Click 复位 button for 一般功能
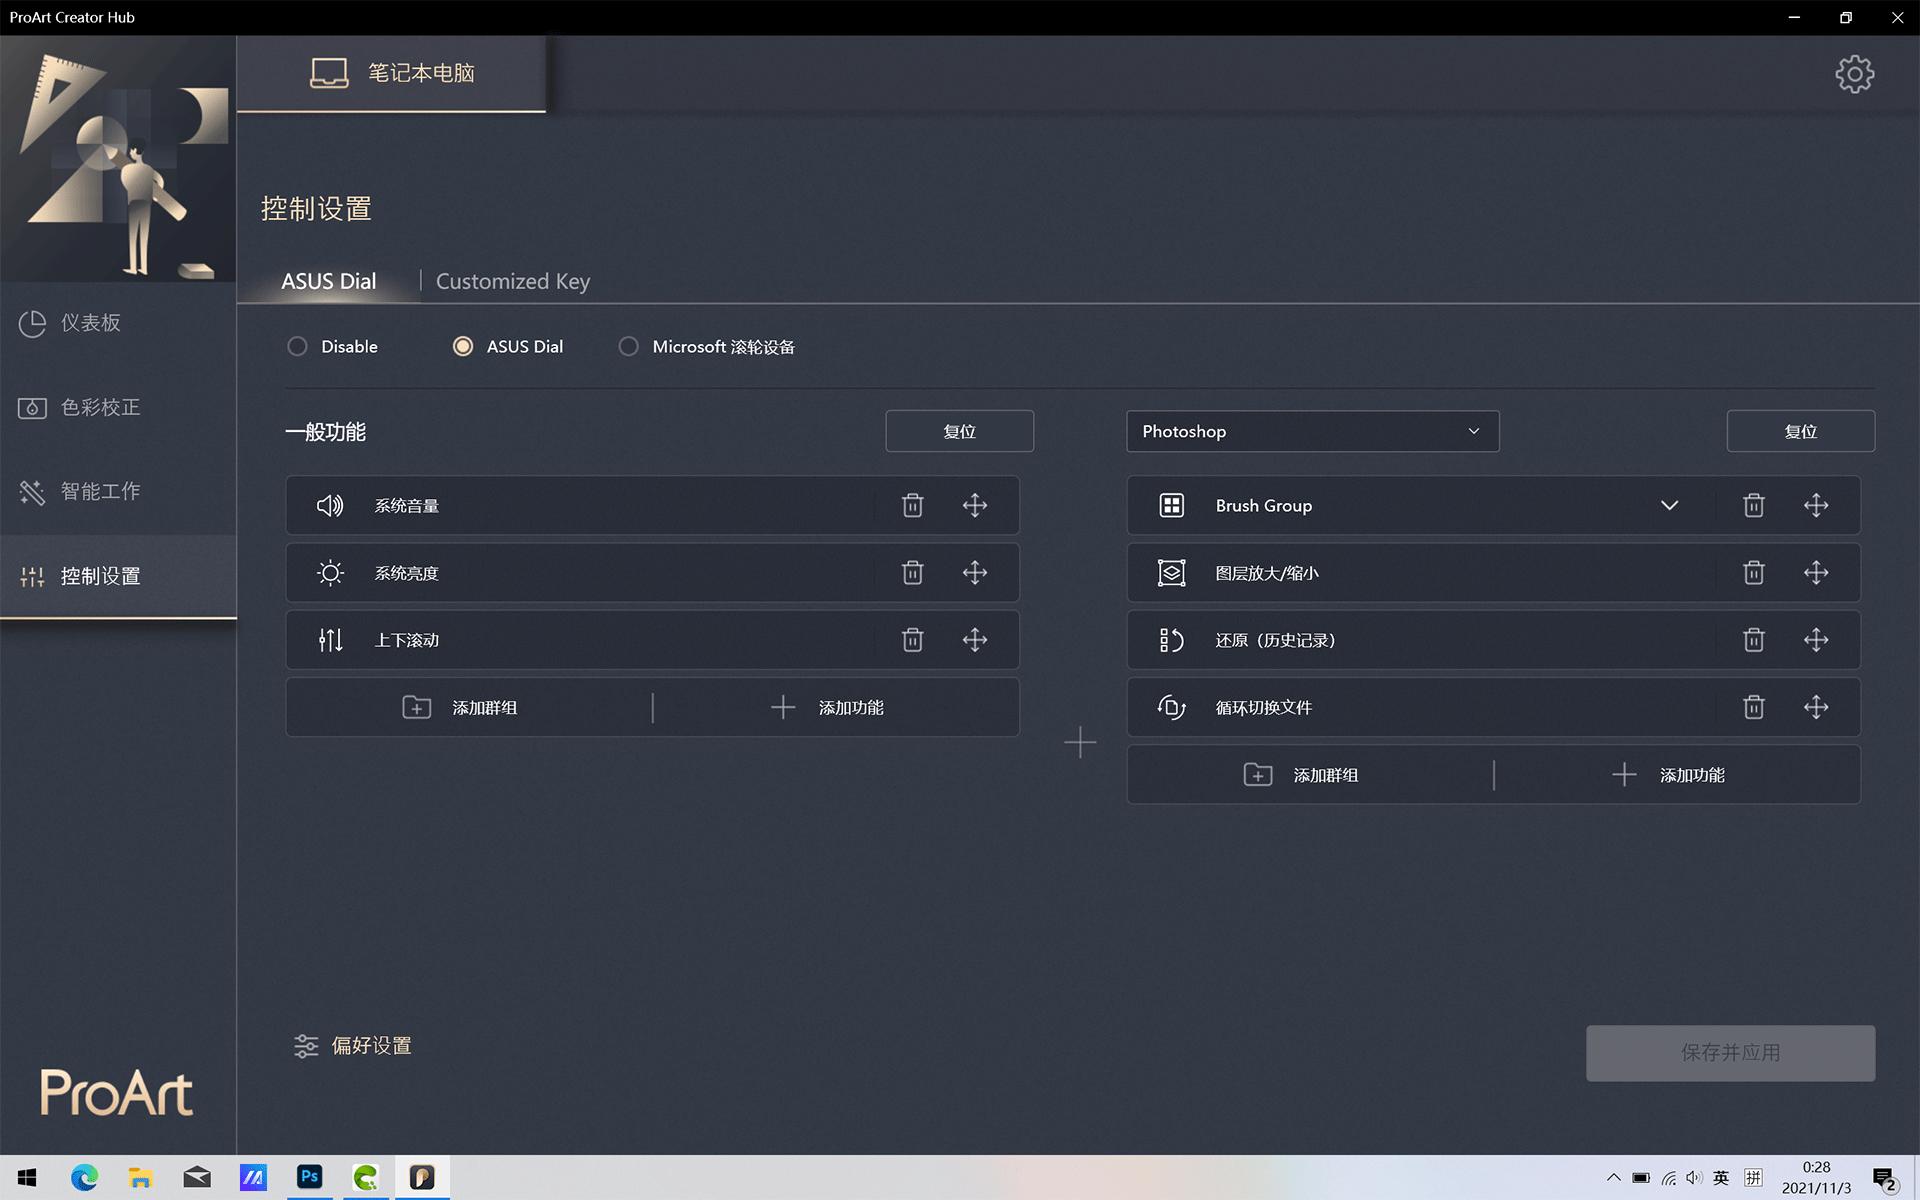This screenshot has width=1920, height=1200. (959, 431)
